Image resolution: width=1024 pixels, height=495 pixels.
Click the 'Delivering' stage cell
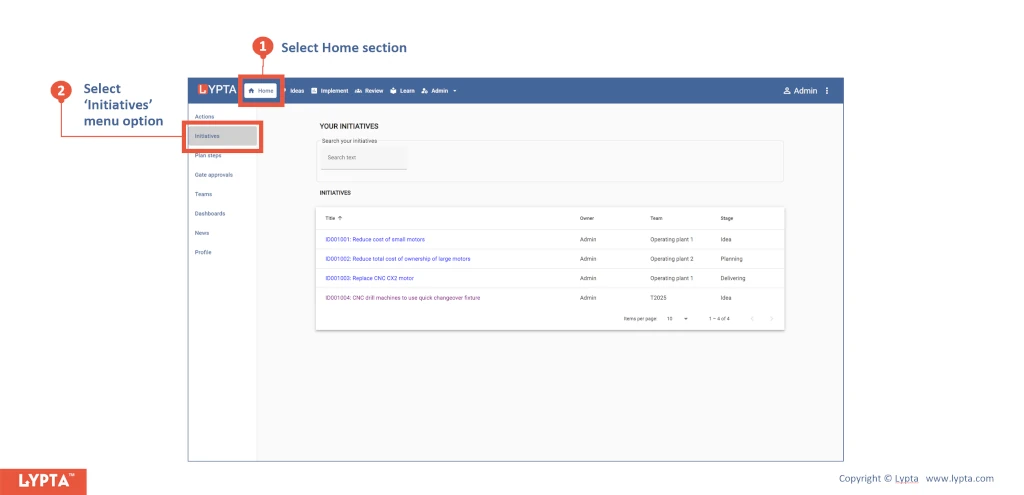733,278
